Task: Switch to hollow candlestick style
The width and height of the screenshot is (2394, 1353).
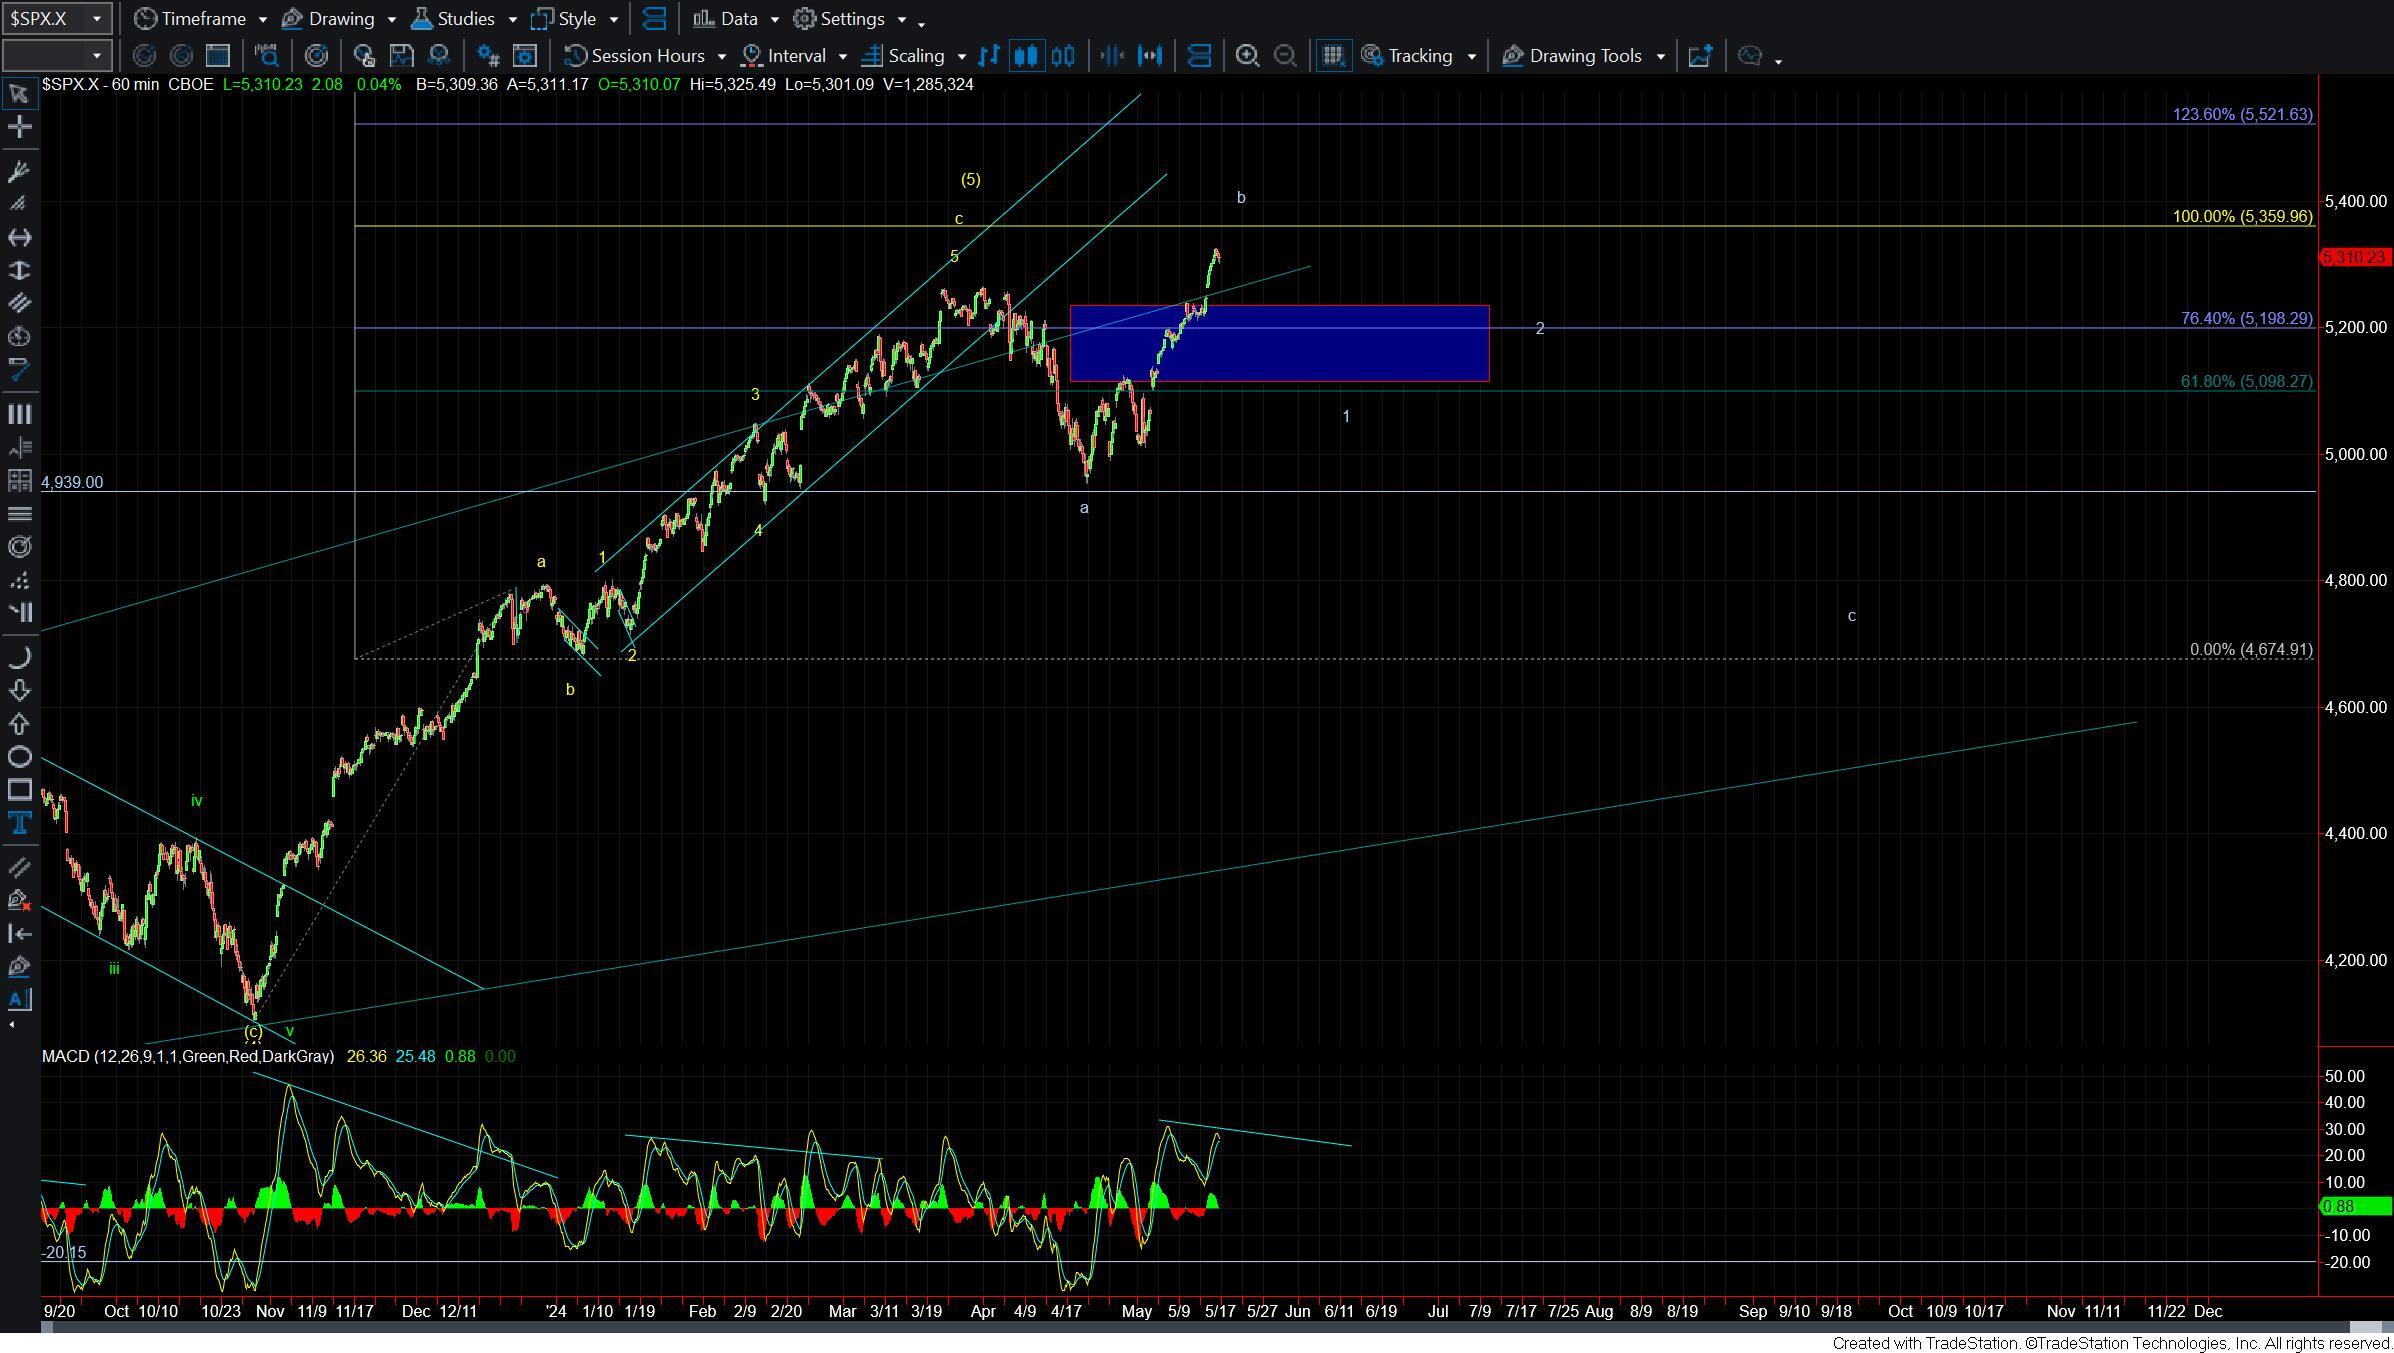Action: (1064, 56)
